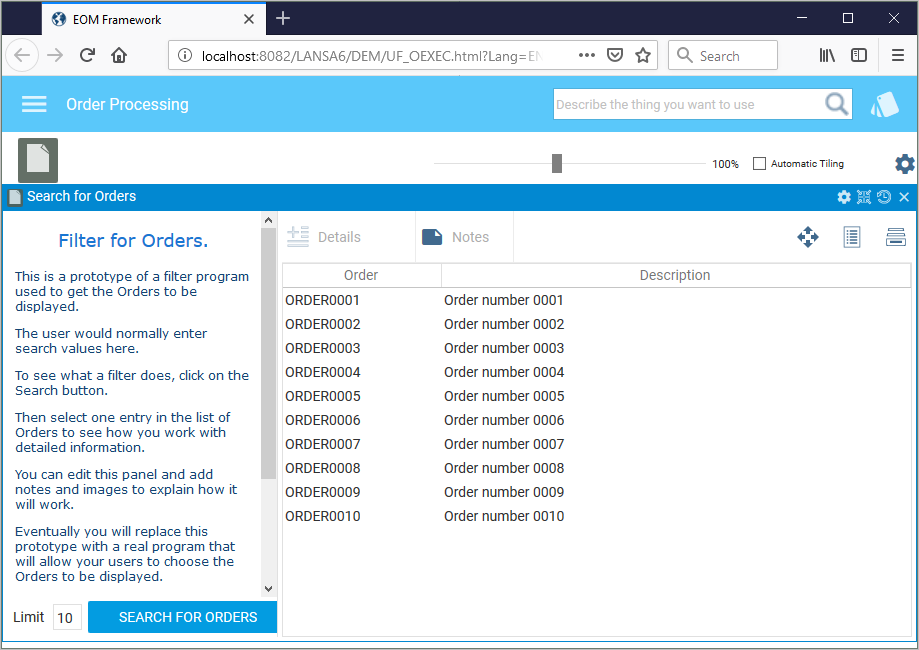
Task: Click the list-view icon above the Description column
Action: pos(852,237)
